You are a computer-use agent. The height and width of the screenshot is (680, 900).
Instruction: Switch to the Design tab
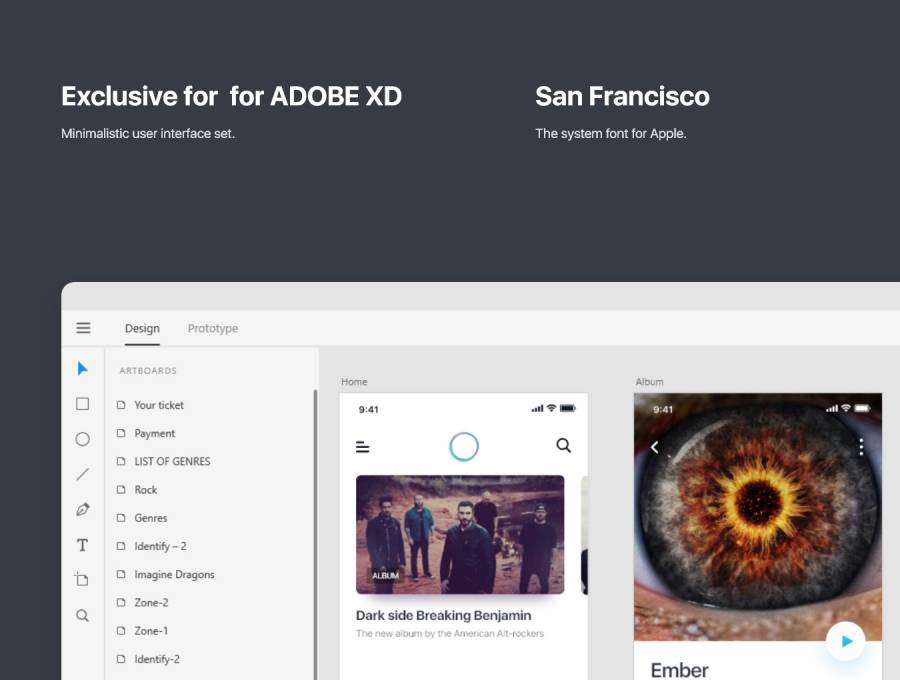click(142, 329)
